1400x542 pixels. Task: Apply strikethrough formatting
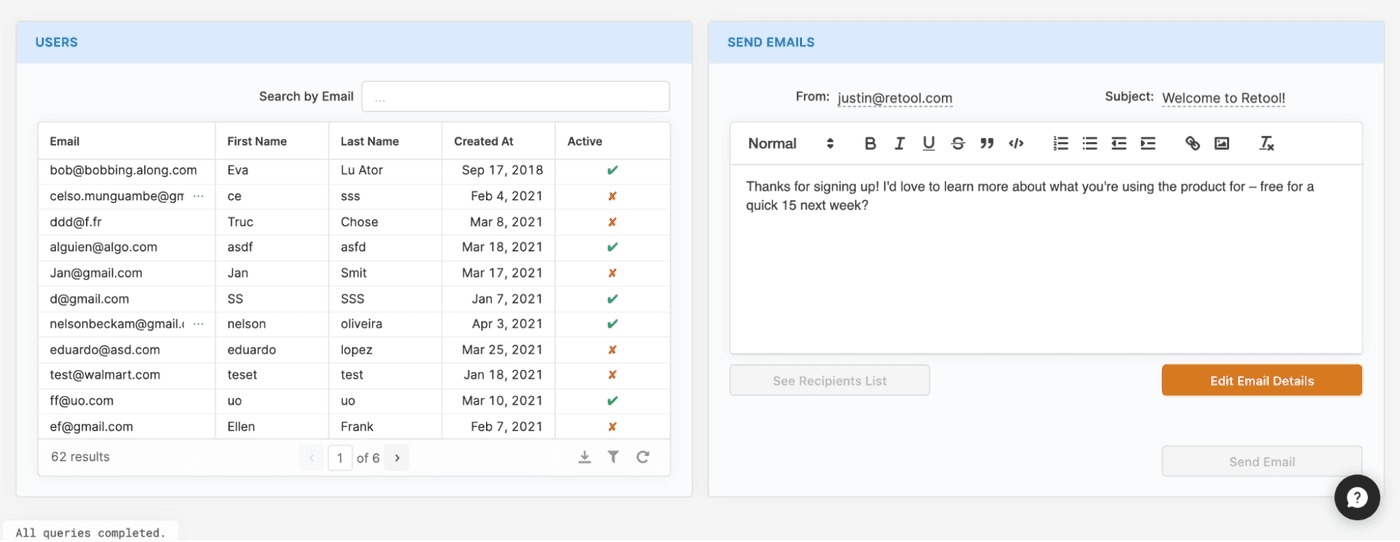957,144
